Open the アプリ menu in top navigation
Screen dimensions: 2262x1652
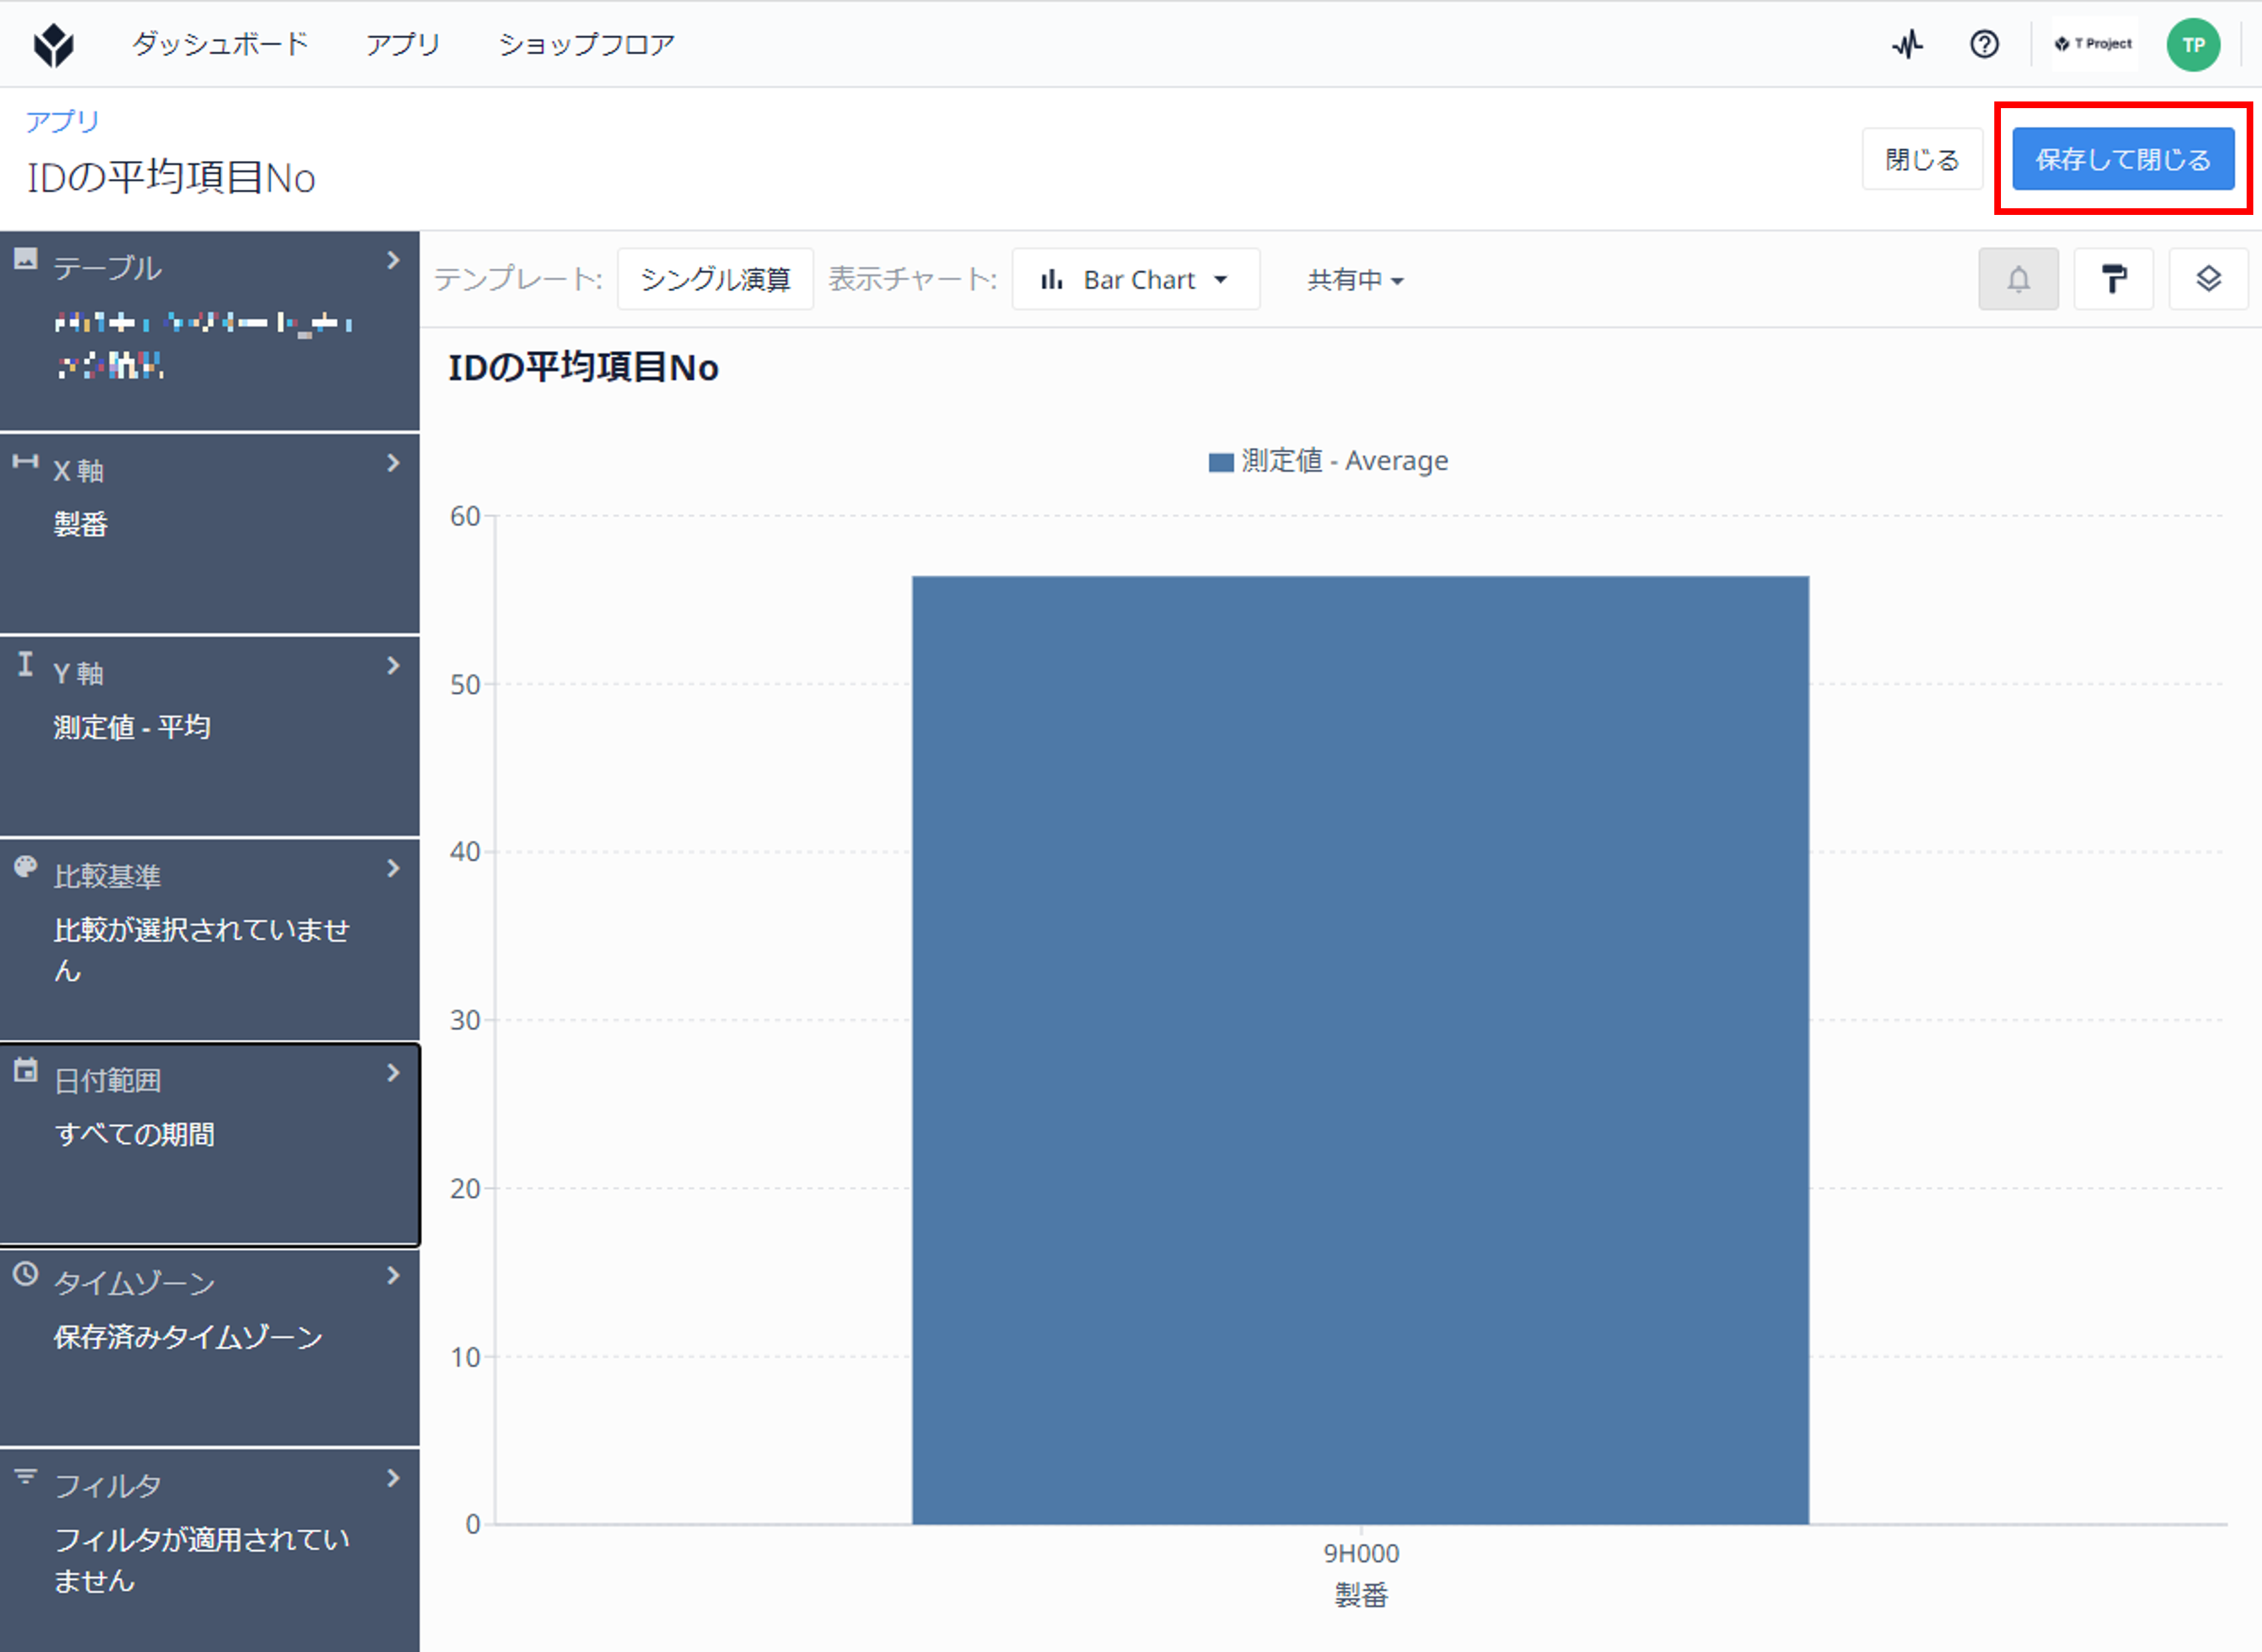coord(403,44)
